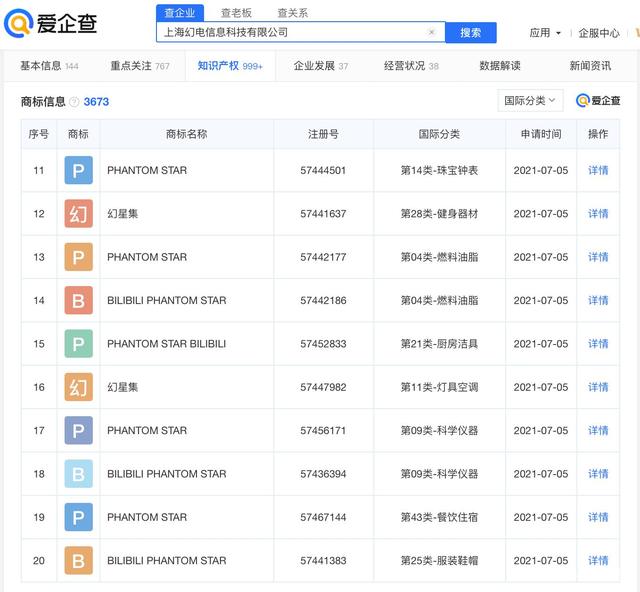Click 第28类-健身器材 category cell
This screenshot has width=640, height=592.
pyautogui.click(x=439, y=214)
